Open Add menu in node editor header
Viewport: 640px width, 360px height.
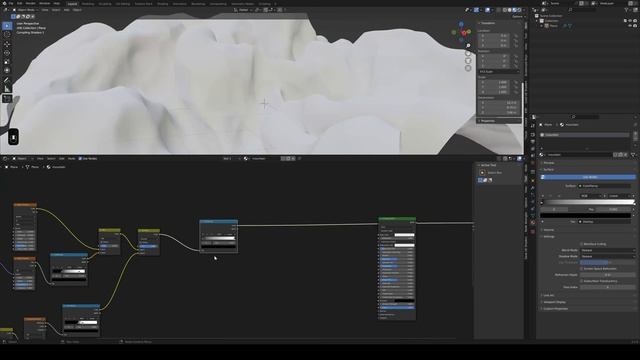pos(62,158)
